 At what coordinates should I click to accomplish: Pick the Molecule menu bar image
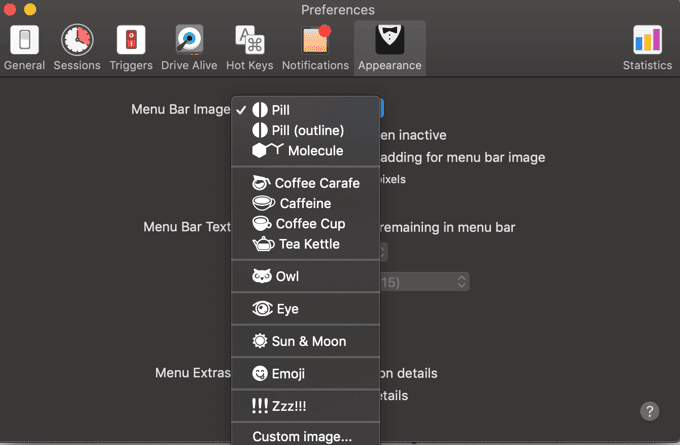(306, 151)
